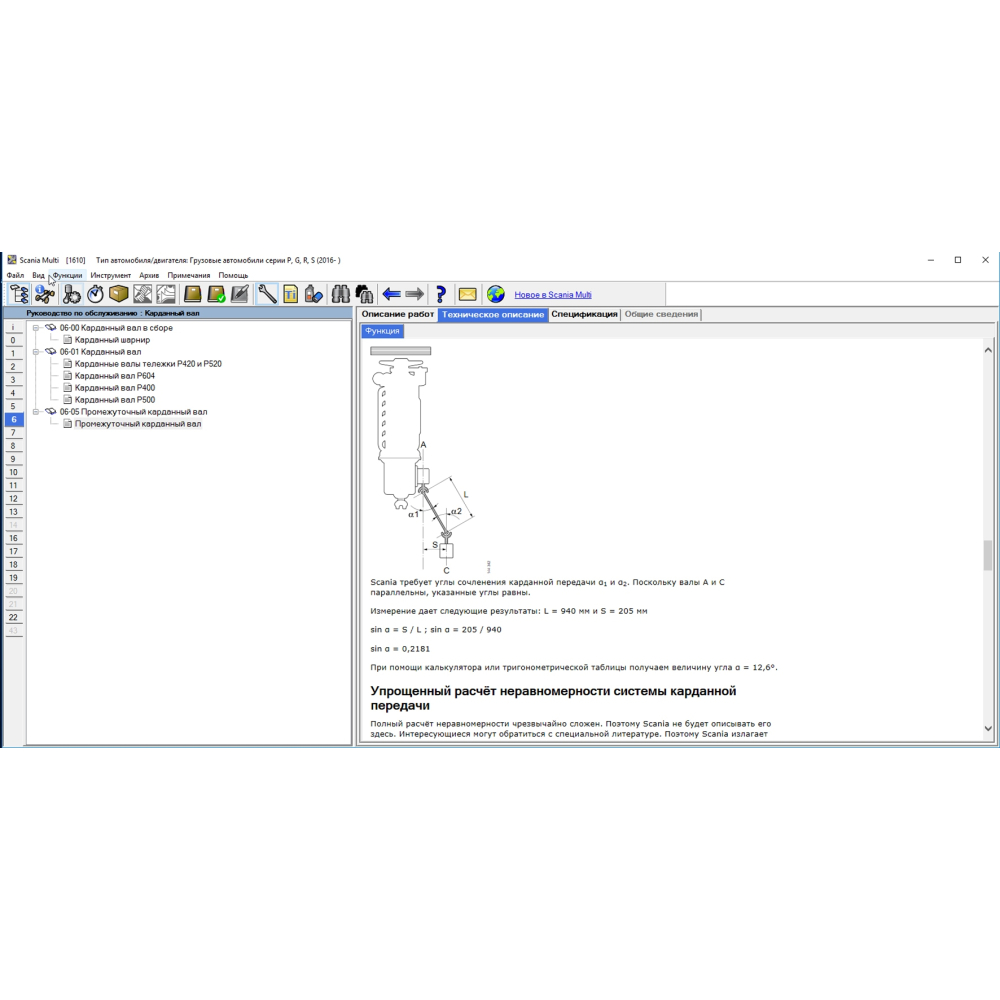The image size is (1000, 1000).
Task: Switch to the Спецификация tab
Action: click(584, 314)
